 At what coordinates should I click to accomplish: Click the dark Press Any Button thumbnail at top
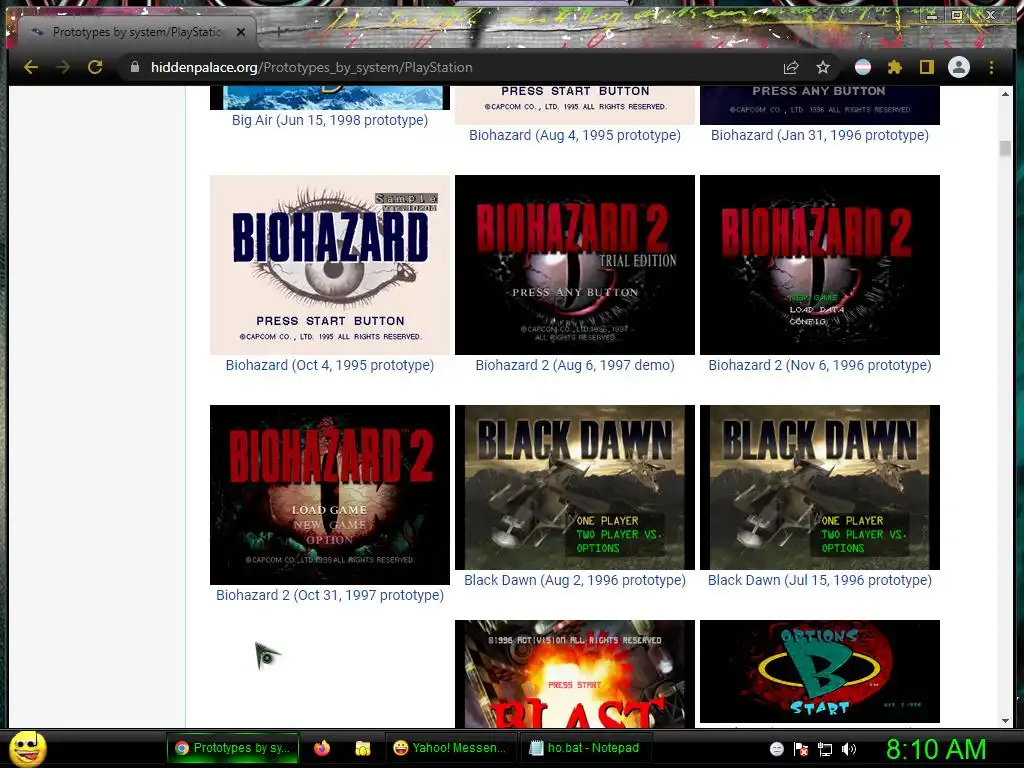coord(820,104)
